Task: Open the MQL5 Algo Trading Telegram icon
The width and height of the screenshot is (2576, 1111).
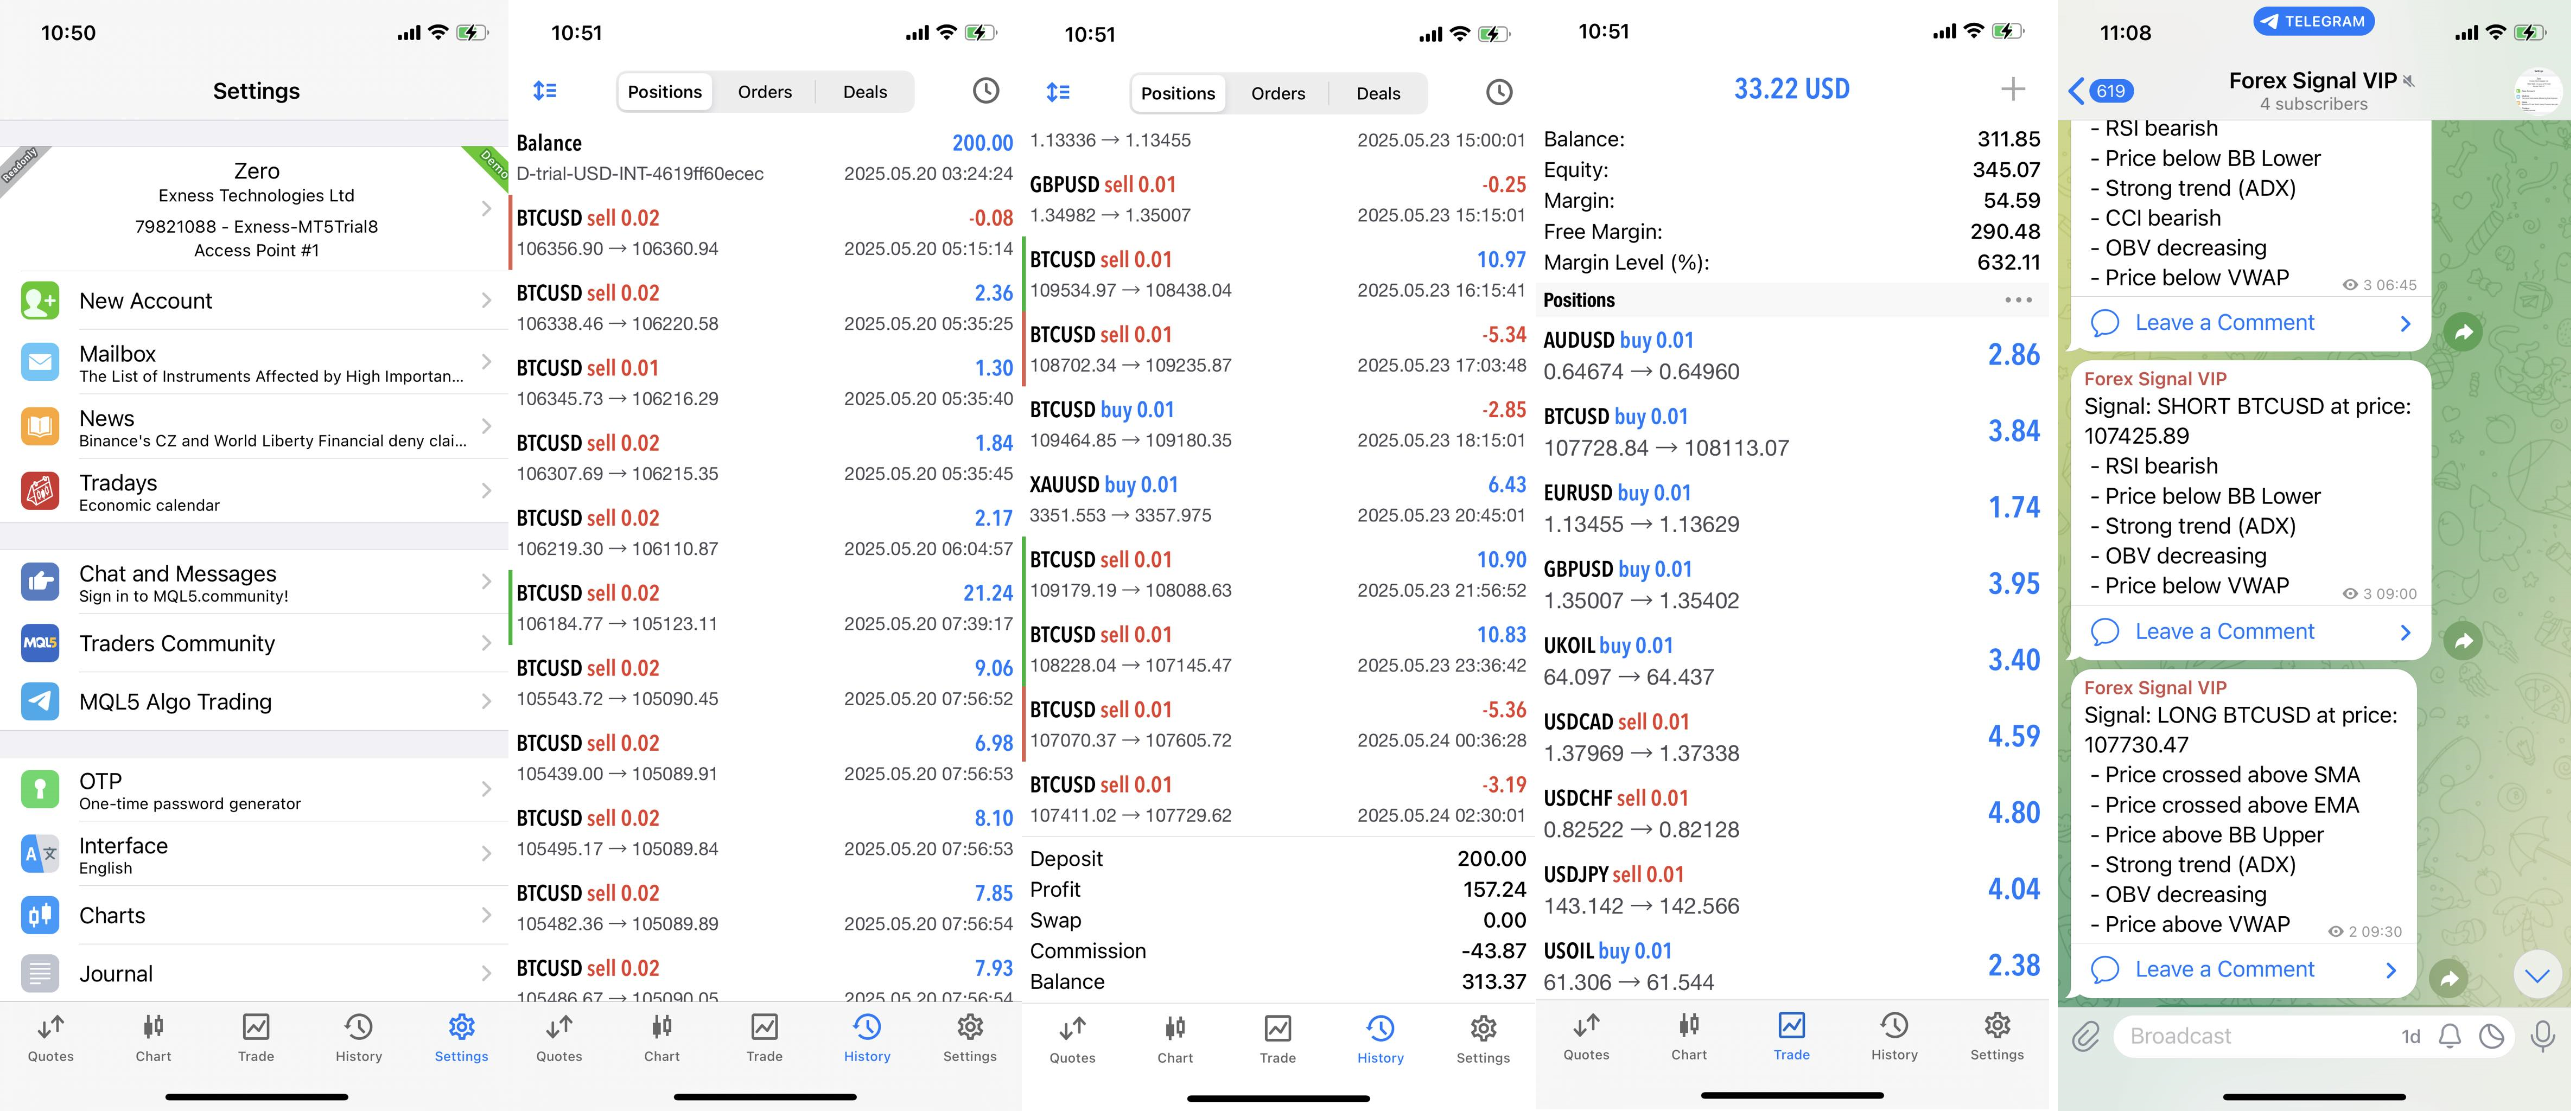Action: click(40, 701)
